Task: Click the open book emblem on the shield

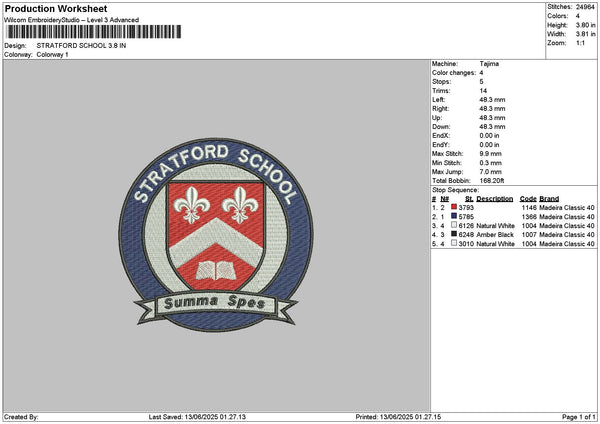Action: [x=216, y=271]
